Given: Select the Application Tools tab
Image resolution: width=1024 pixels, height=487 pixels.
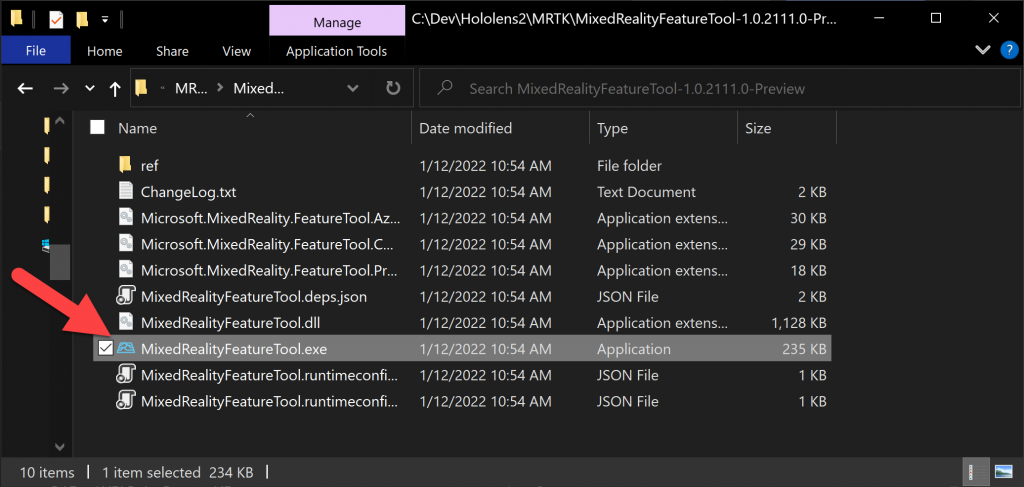Looking at the screenshot, I should [336, 51].
